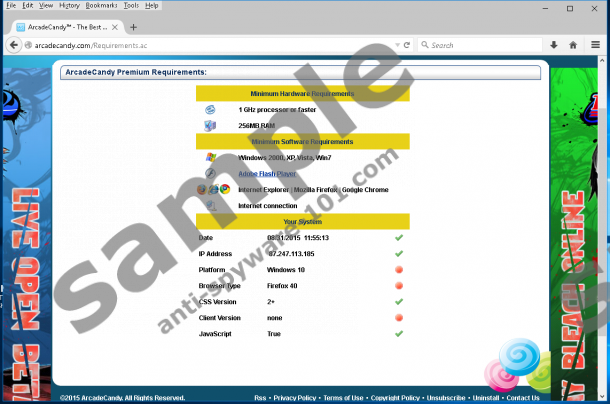Open the Bookmarks menu
This screenshot has width=610, height=404.
point(101,6)
